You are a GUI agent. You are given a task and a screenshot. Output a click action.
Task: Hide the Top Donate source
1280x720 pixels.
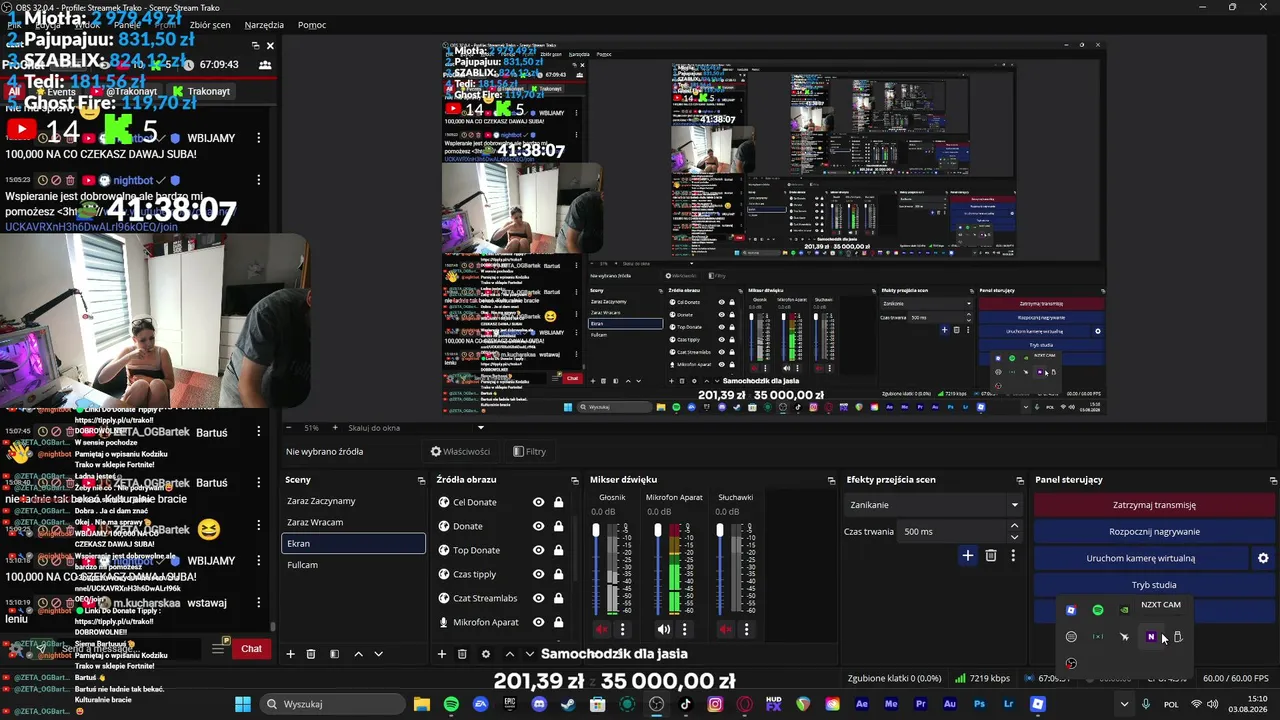538,550
